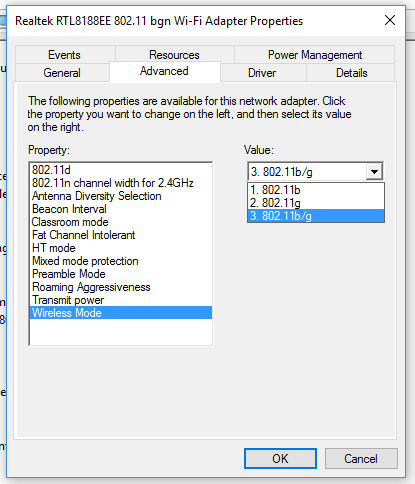
Task: Go to the Power Management tab
Action: (315, 54)
